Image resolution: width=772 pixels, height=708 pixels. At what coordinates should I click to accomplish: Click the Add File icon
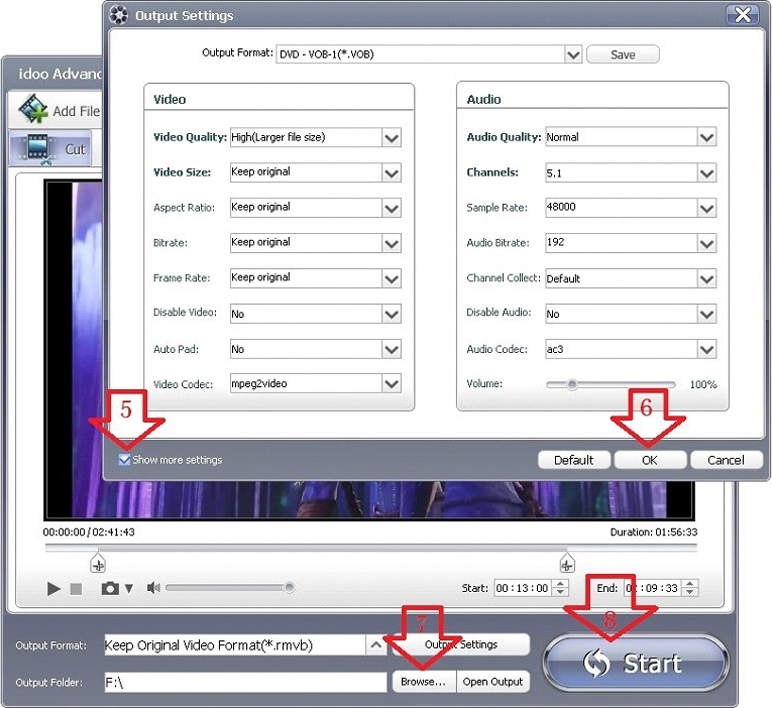pos(35,110)
